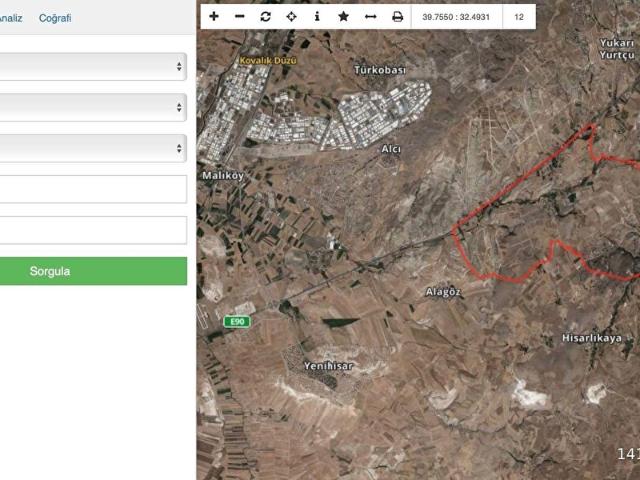Click the Alagöz place label
The width and height of the screenshot is (640, 480).
[443, 292]
